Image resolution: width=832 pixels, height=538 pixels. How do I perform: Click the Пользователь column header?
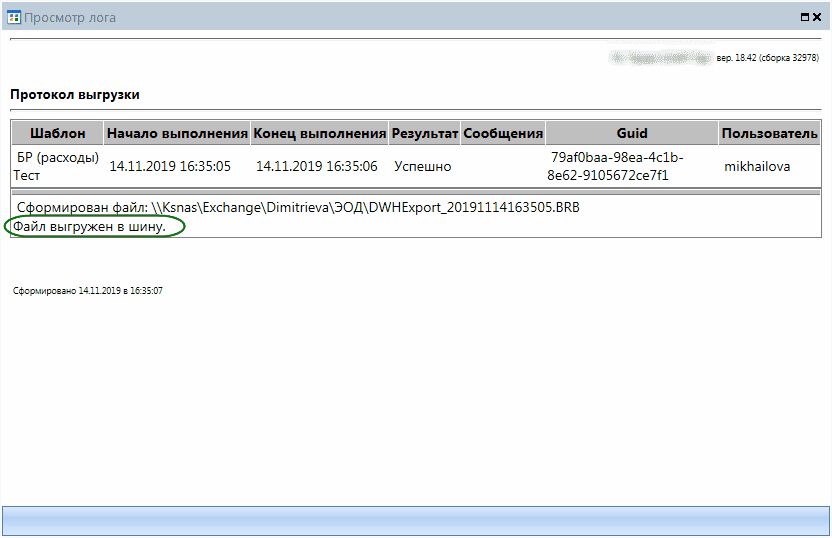(769, 133)
